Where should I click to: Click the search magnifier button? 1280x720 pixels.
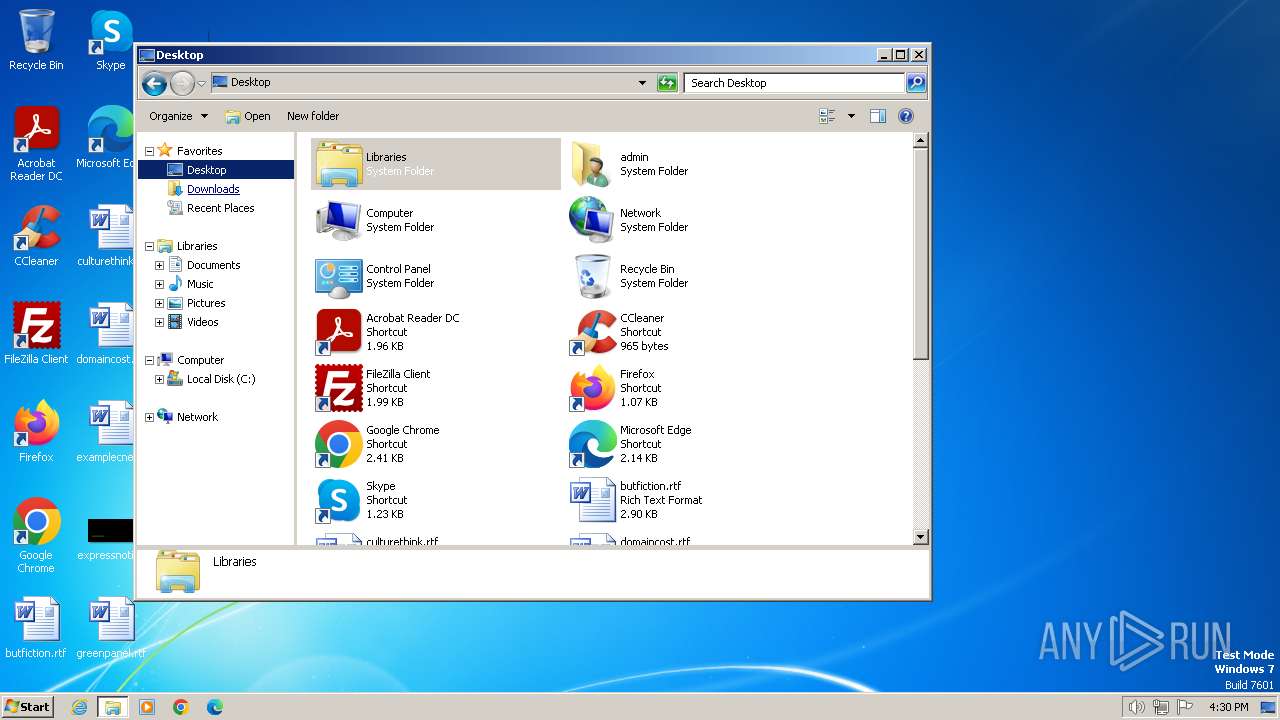point(916,83)
